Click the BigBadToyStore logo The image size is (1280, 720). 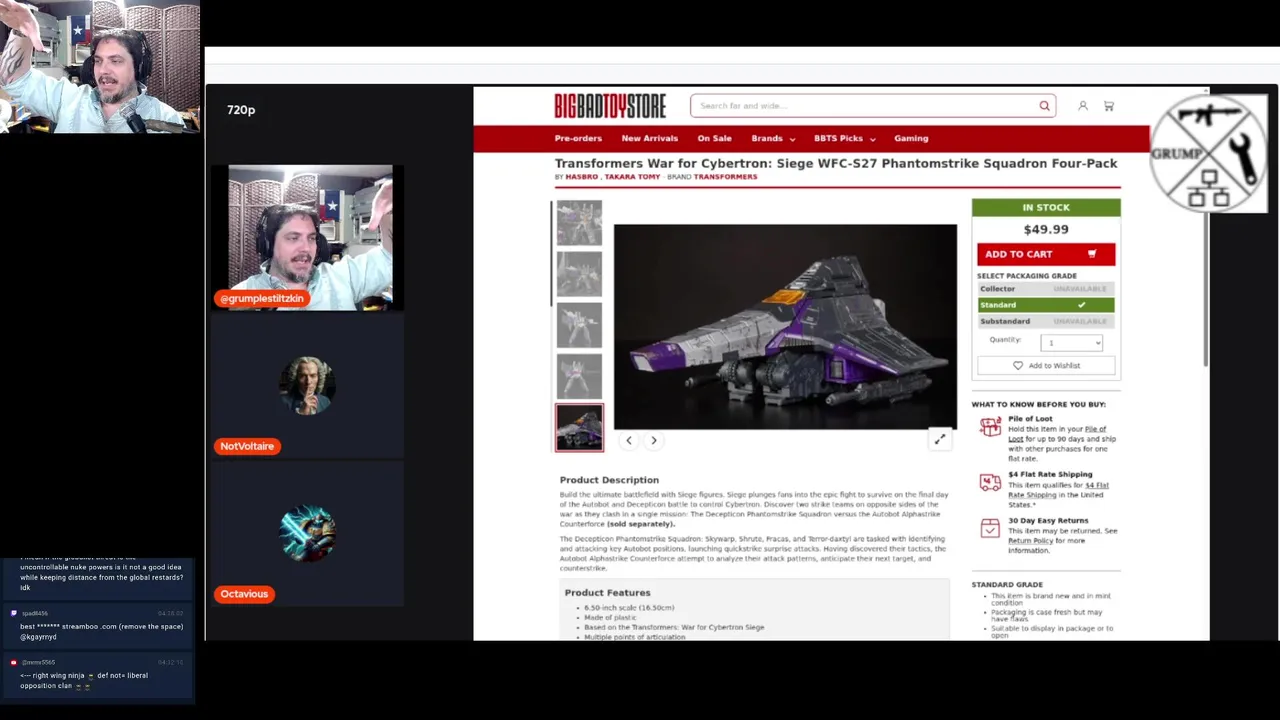[610, 105]
